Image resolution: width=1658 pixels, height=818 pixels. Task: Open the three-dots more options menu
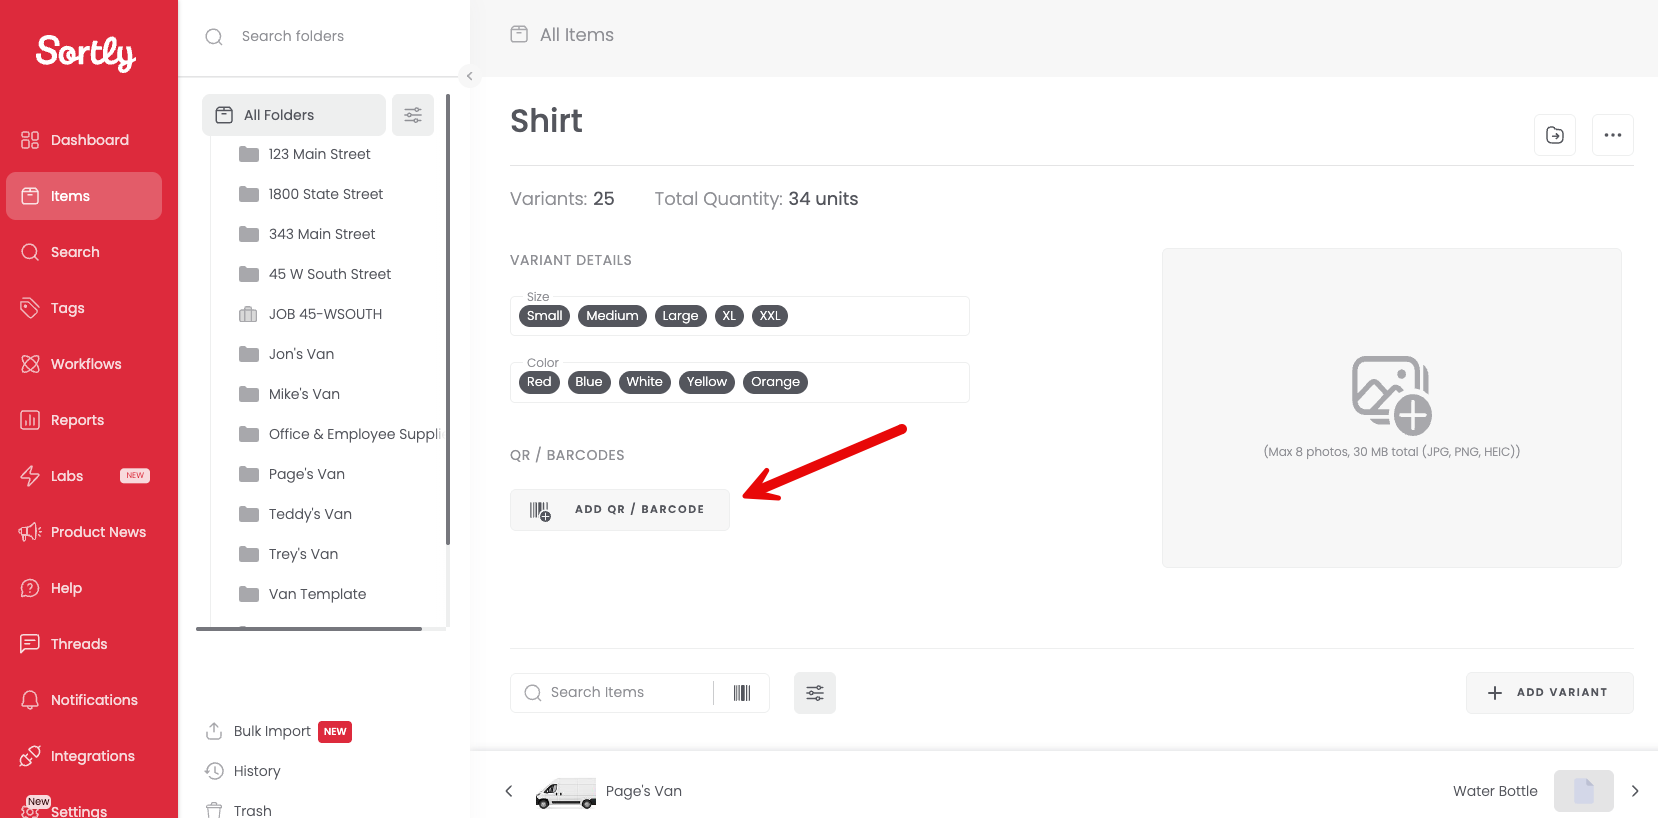(x=1613, y=135)
